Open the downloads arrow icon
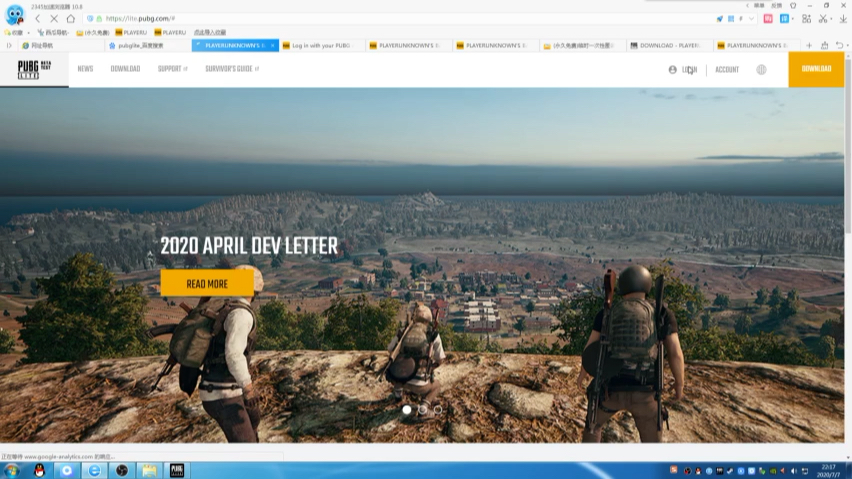Viewport: 852px width, 479px height. point(843,18)
